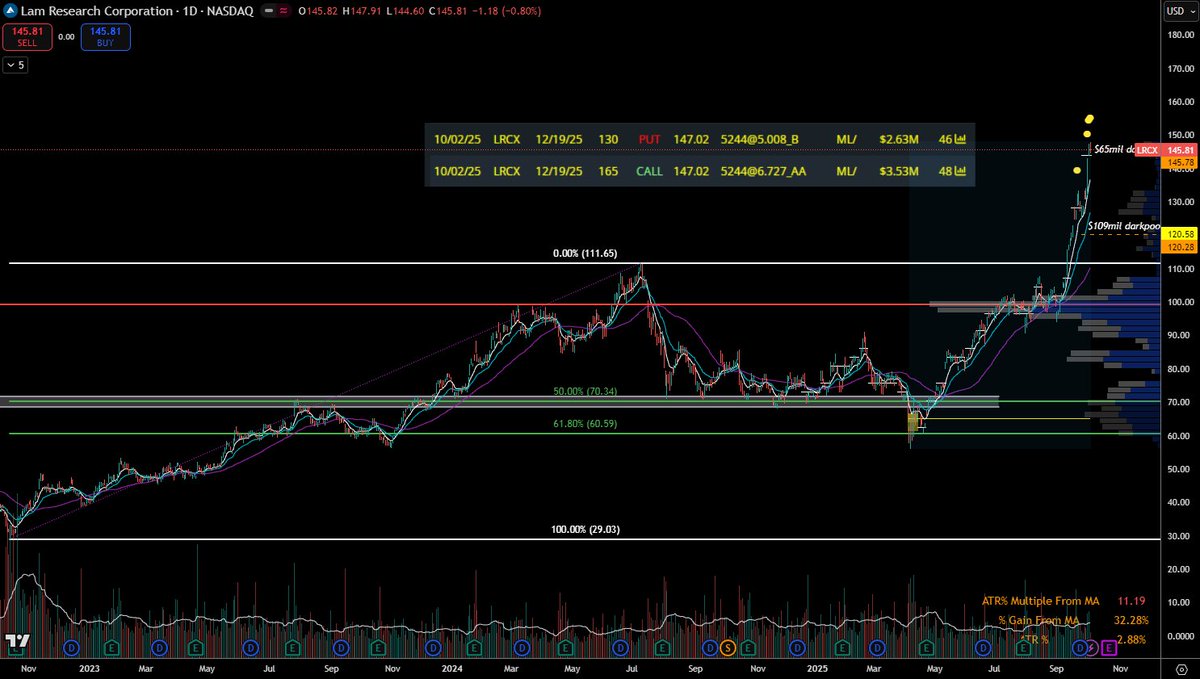
Task: Click the orange S split event marker
Action: pos(728,647)
